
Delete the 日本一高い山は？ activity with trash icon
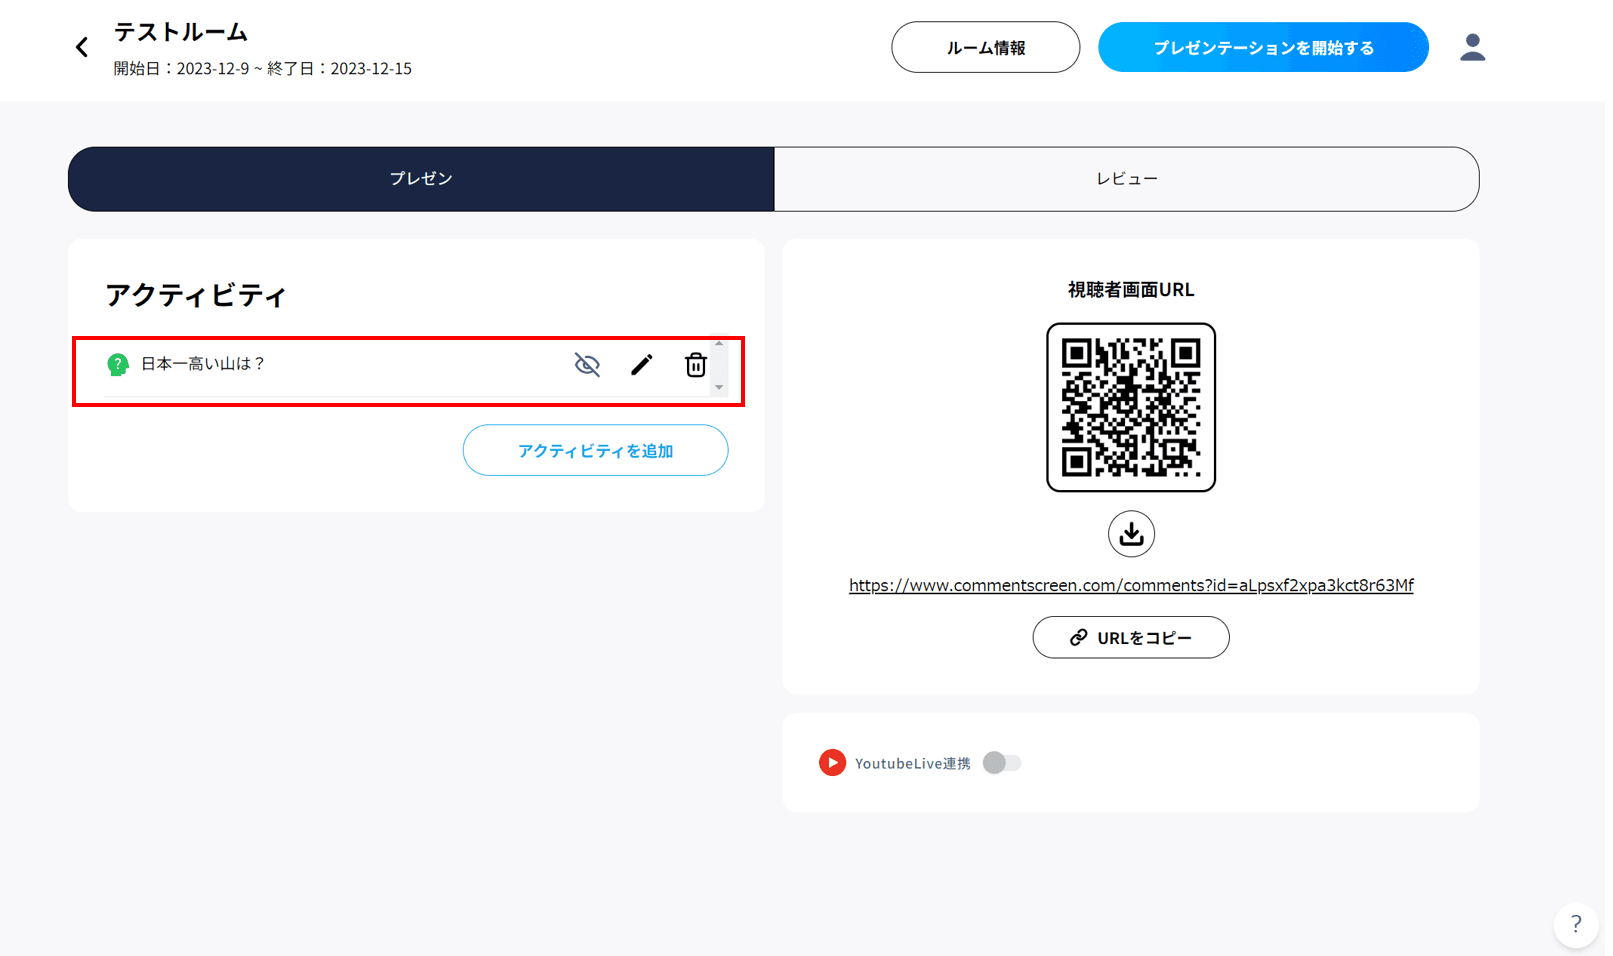(x=696, y=365)
